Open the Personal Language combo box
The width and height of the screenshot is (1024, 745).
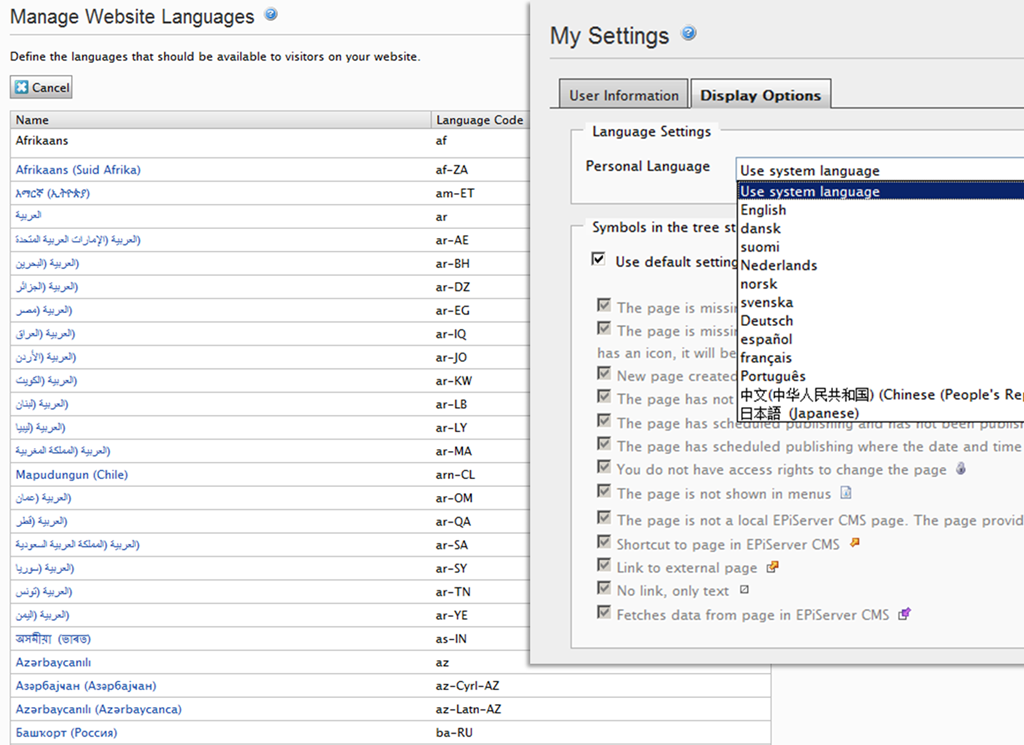(880, 171)
